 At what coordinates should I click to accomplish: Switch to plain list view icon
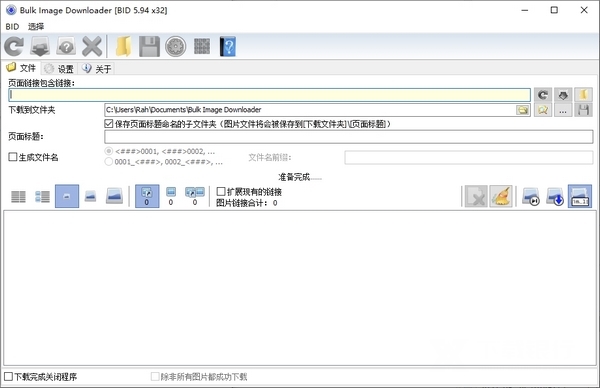point(18,196)
